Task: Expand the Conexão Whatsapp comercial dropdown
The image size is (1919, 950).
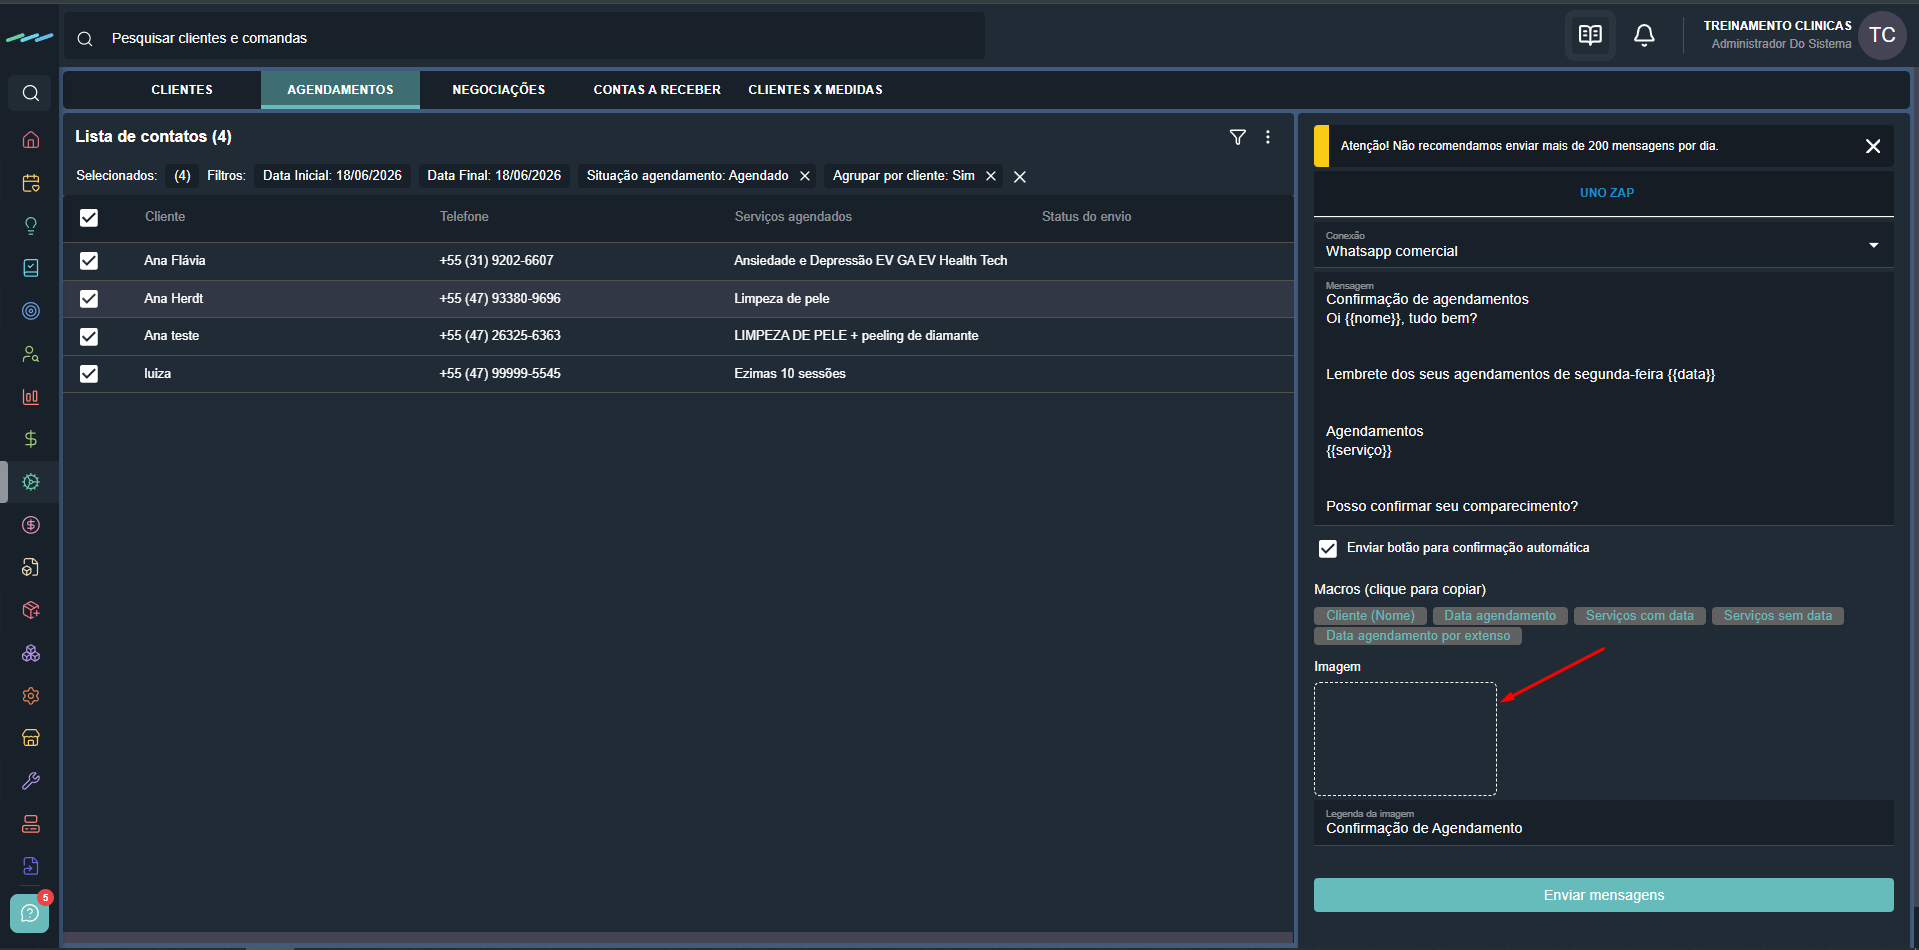Action: (1604, 245)
